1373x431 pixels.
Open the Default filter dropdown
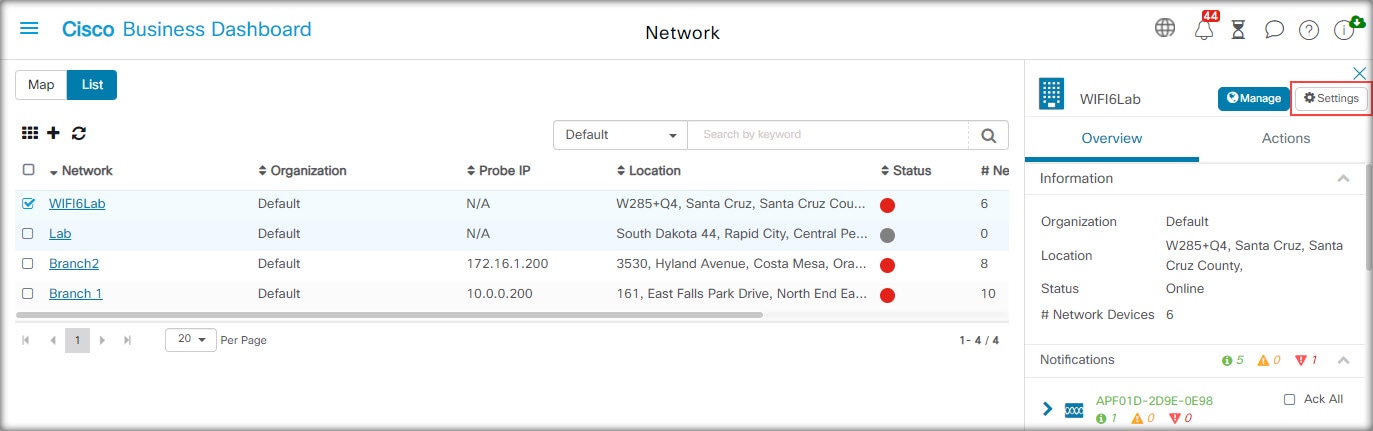point(620,135)
